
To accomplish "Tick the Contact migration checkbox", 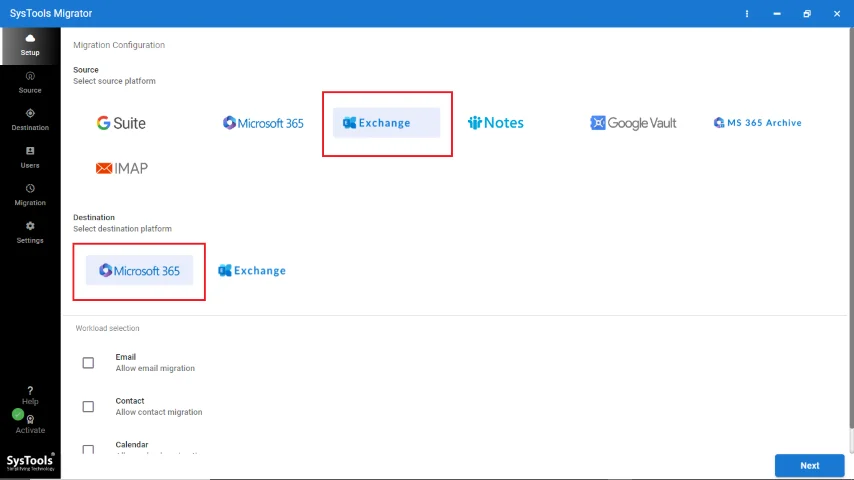I will pos(88,406).
